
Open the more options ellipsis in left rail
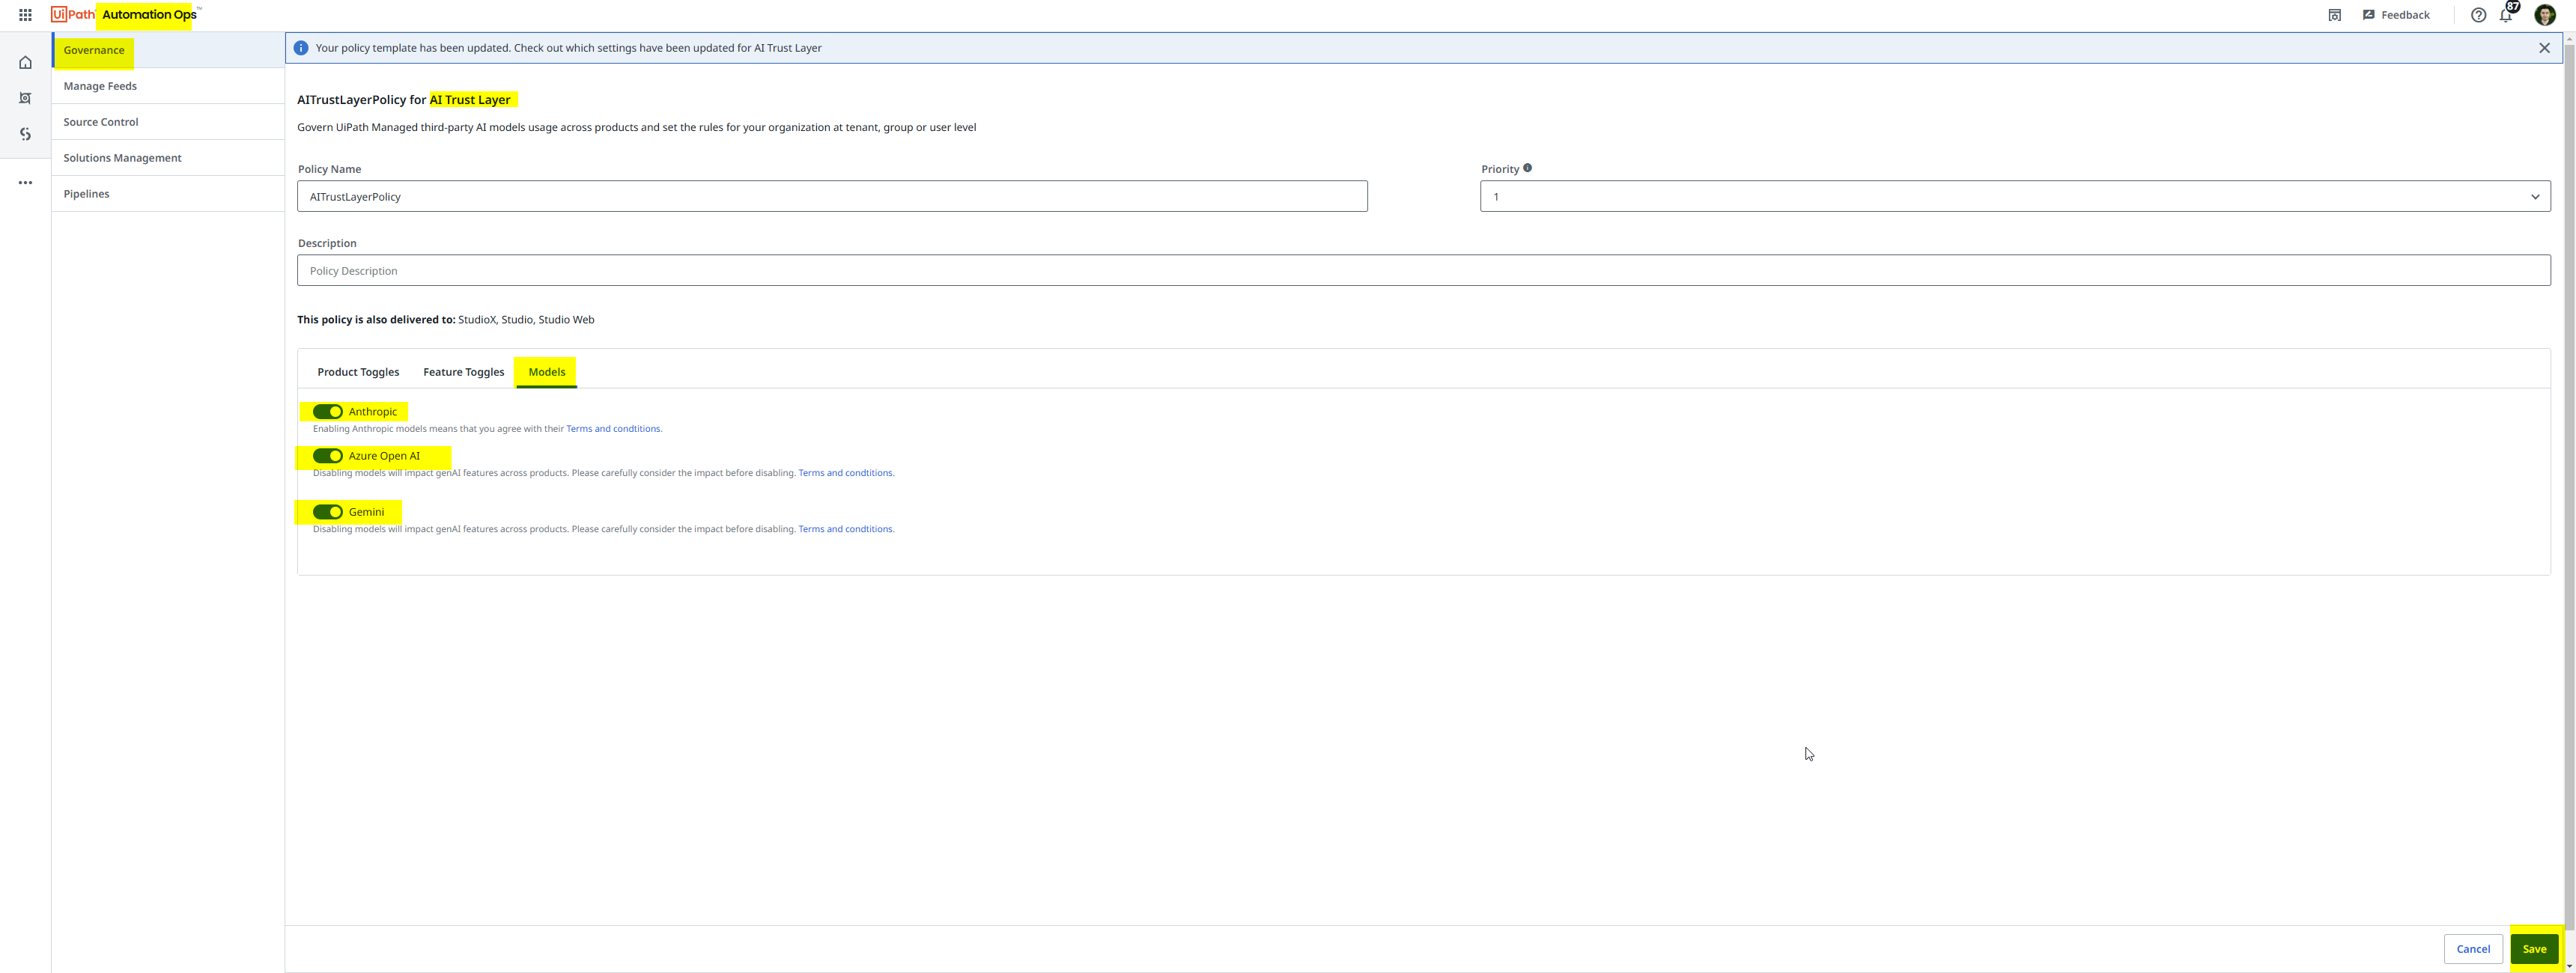pyautogui.click(x=25, y=183)
